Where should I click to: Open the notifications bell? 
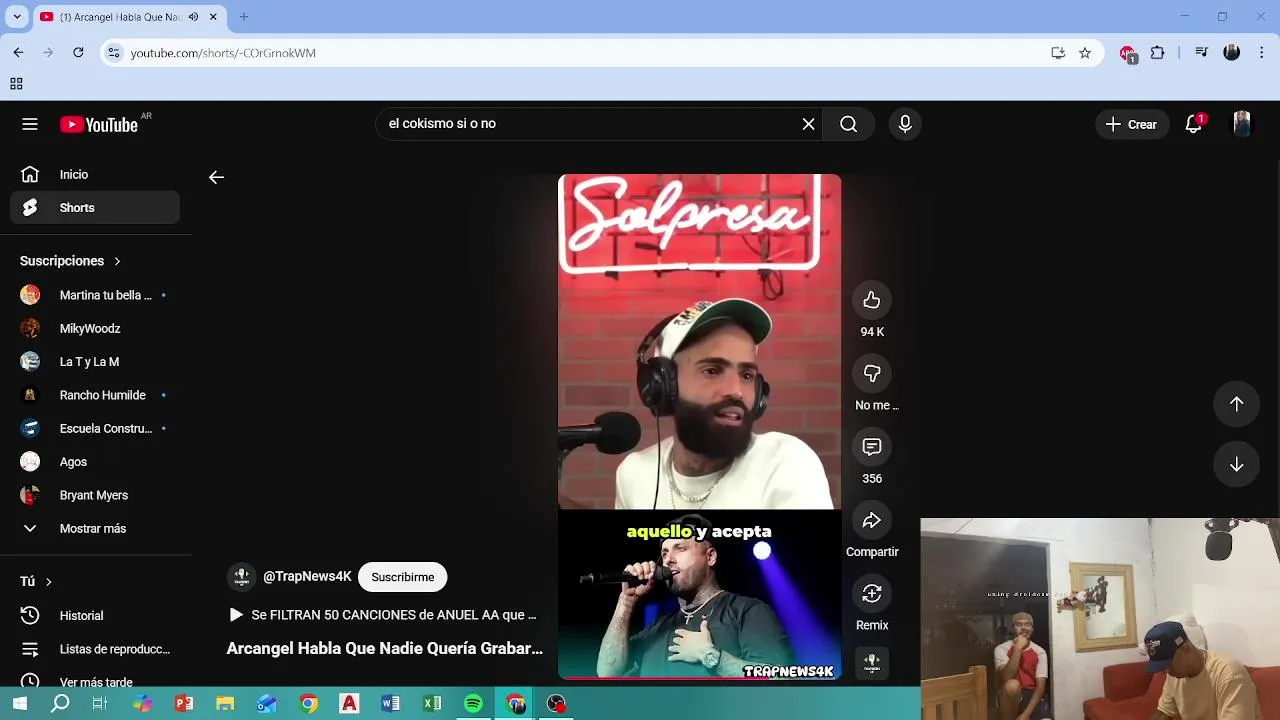pos(1193,124)
